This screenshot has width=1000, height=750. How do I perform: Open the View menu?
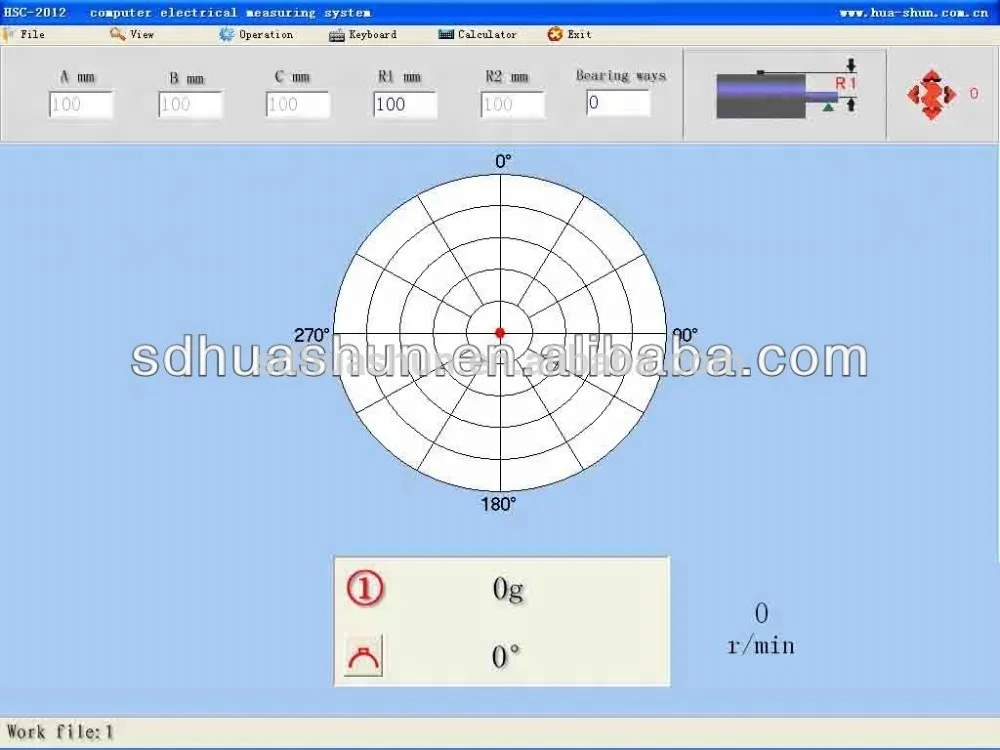coord(142,34)
